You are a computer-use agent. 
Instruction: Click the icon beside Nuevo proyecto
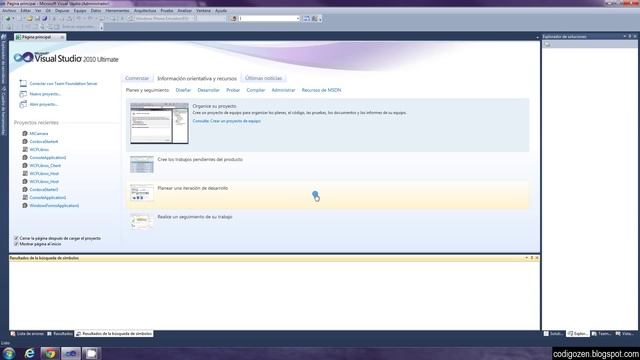click(23, 94)
